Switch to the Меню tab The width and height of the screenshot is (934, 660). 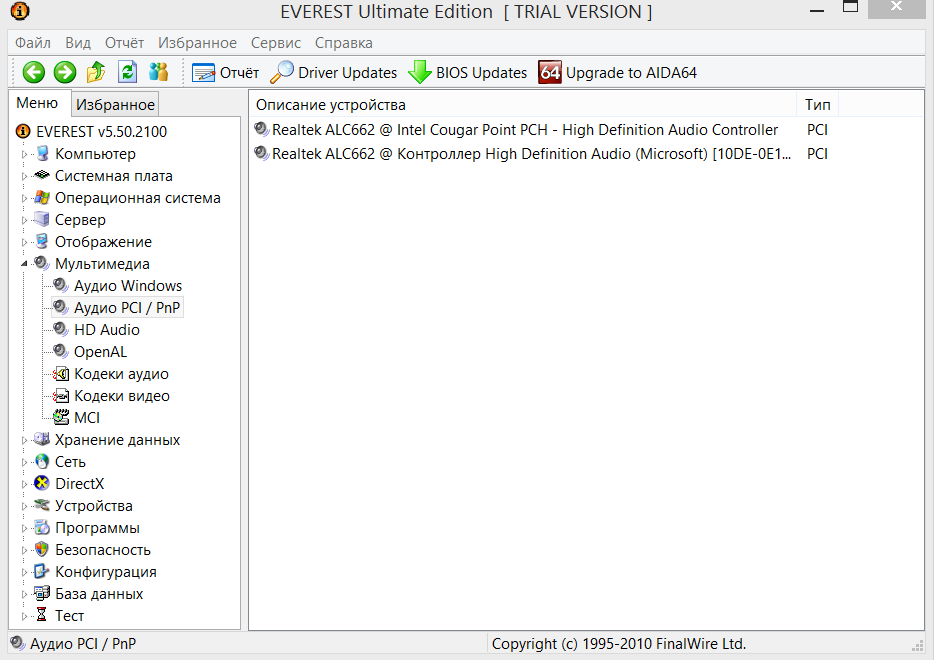pos(38,103)
